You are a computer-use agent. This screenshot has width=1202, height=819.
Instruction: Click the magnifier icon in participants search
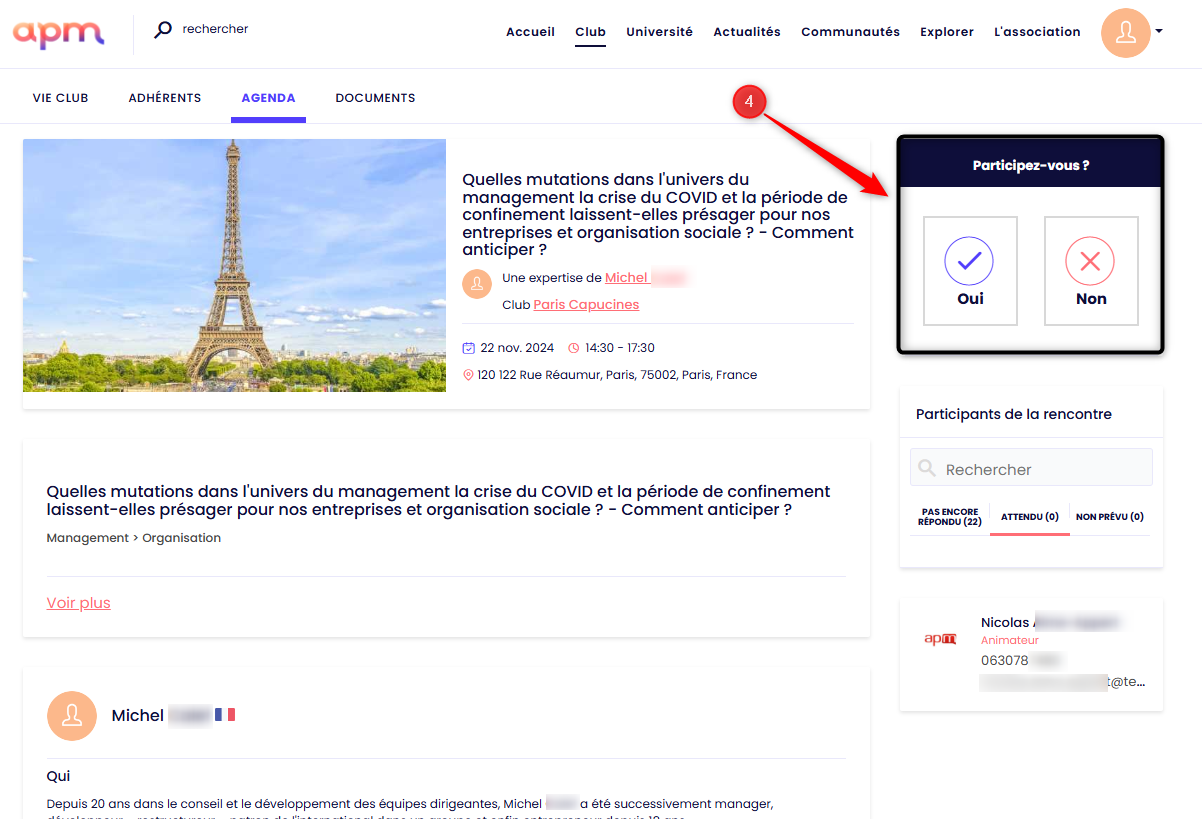pyautogui.click(x=927, y=468)
